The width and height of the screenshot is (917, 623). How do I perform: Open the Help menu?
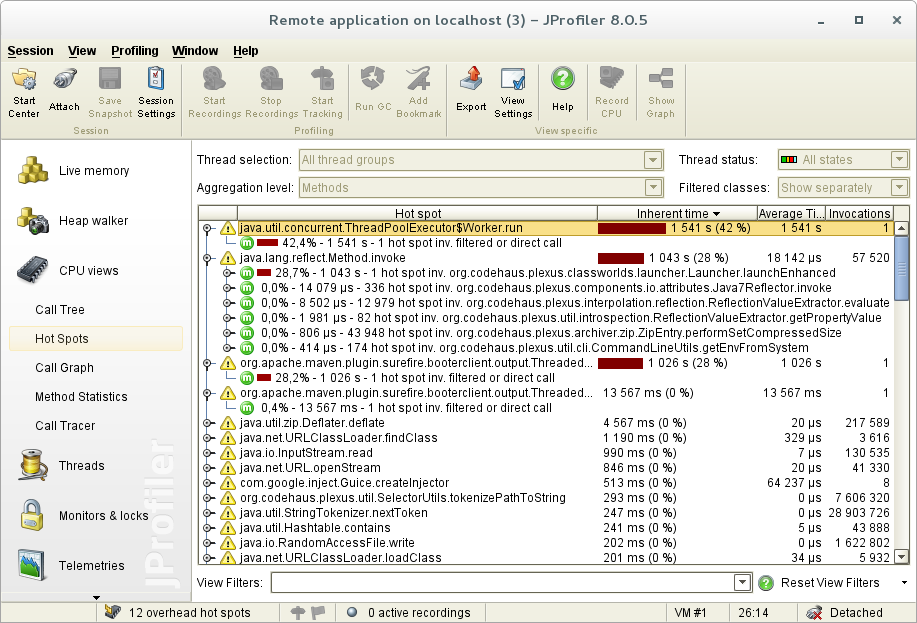pos(246,51)
